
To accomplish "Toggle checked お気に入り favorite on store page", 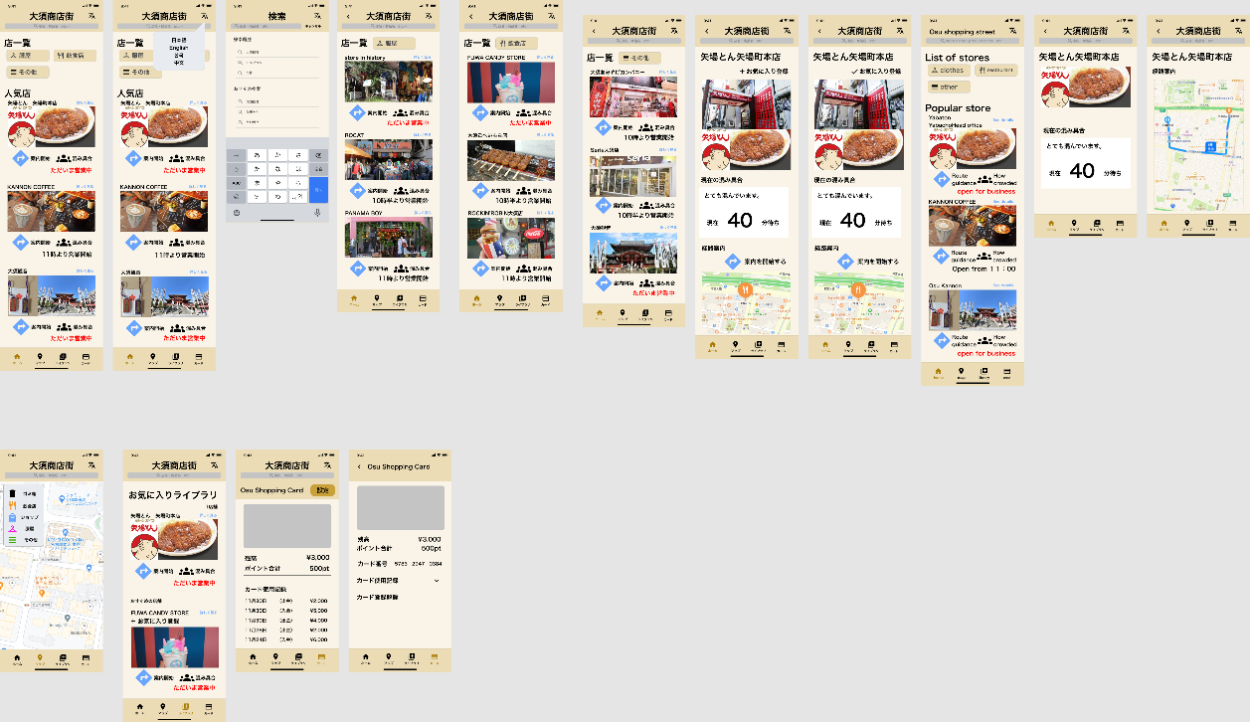I will (875, 72).
